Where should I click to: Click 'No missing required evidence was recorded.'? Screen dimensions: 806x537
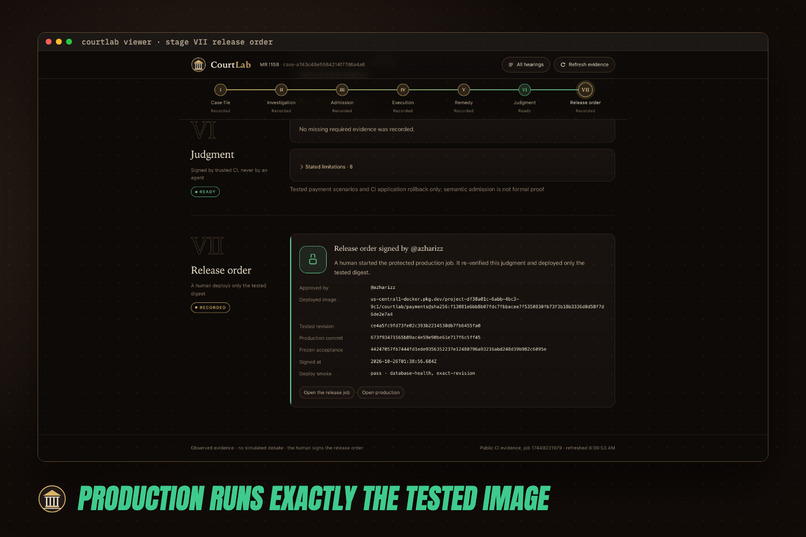(357, 129)
